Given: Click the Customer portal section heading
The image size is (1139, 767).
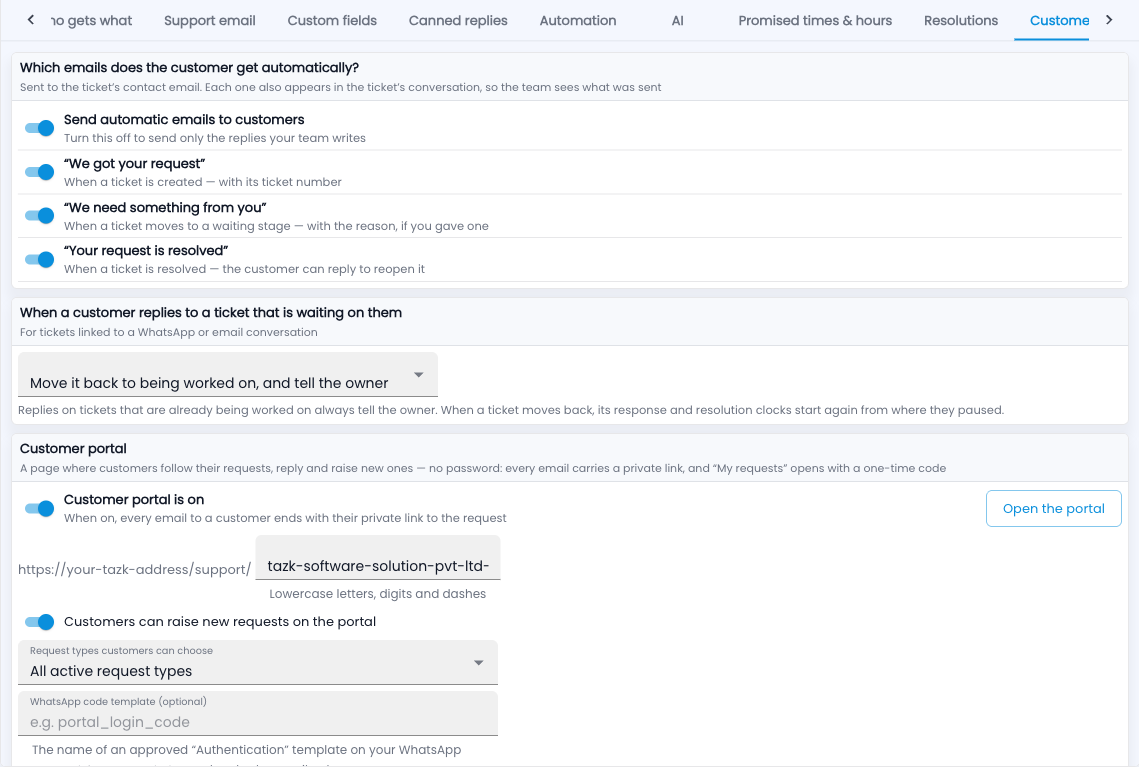Looking at the screenshot, I should coord(73,448).
